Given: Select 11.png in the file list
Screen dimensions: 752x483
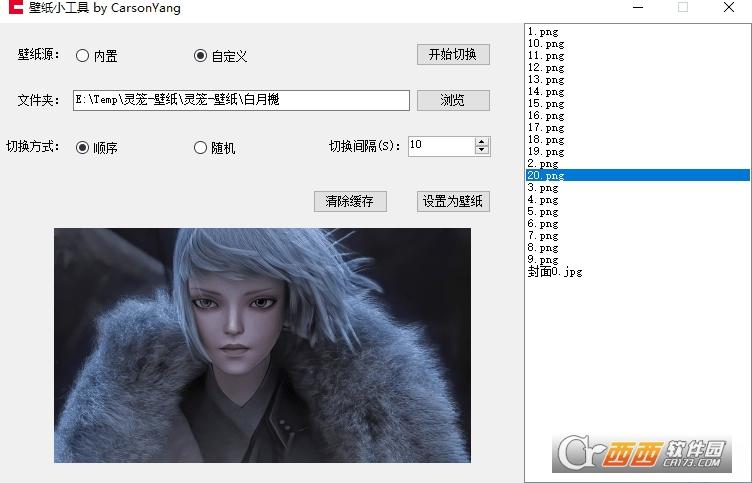Looking at the screenshot, I should coord(637,56).
